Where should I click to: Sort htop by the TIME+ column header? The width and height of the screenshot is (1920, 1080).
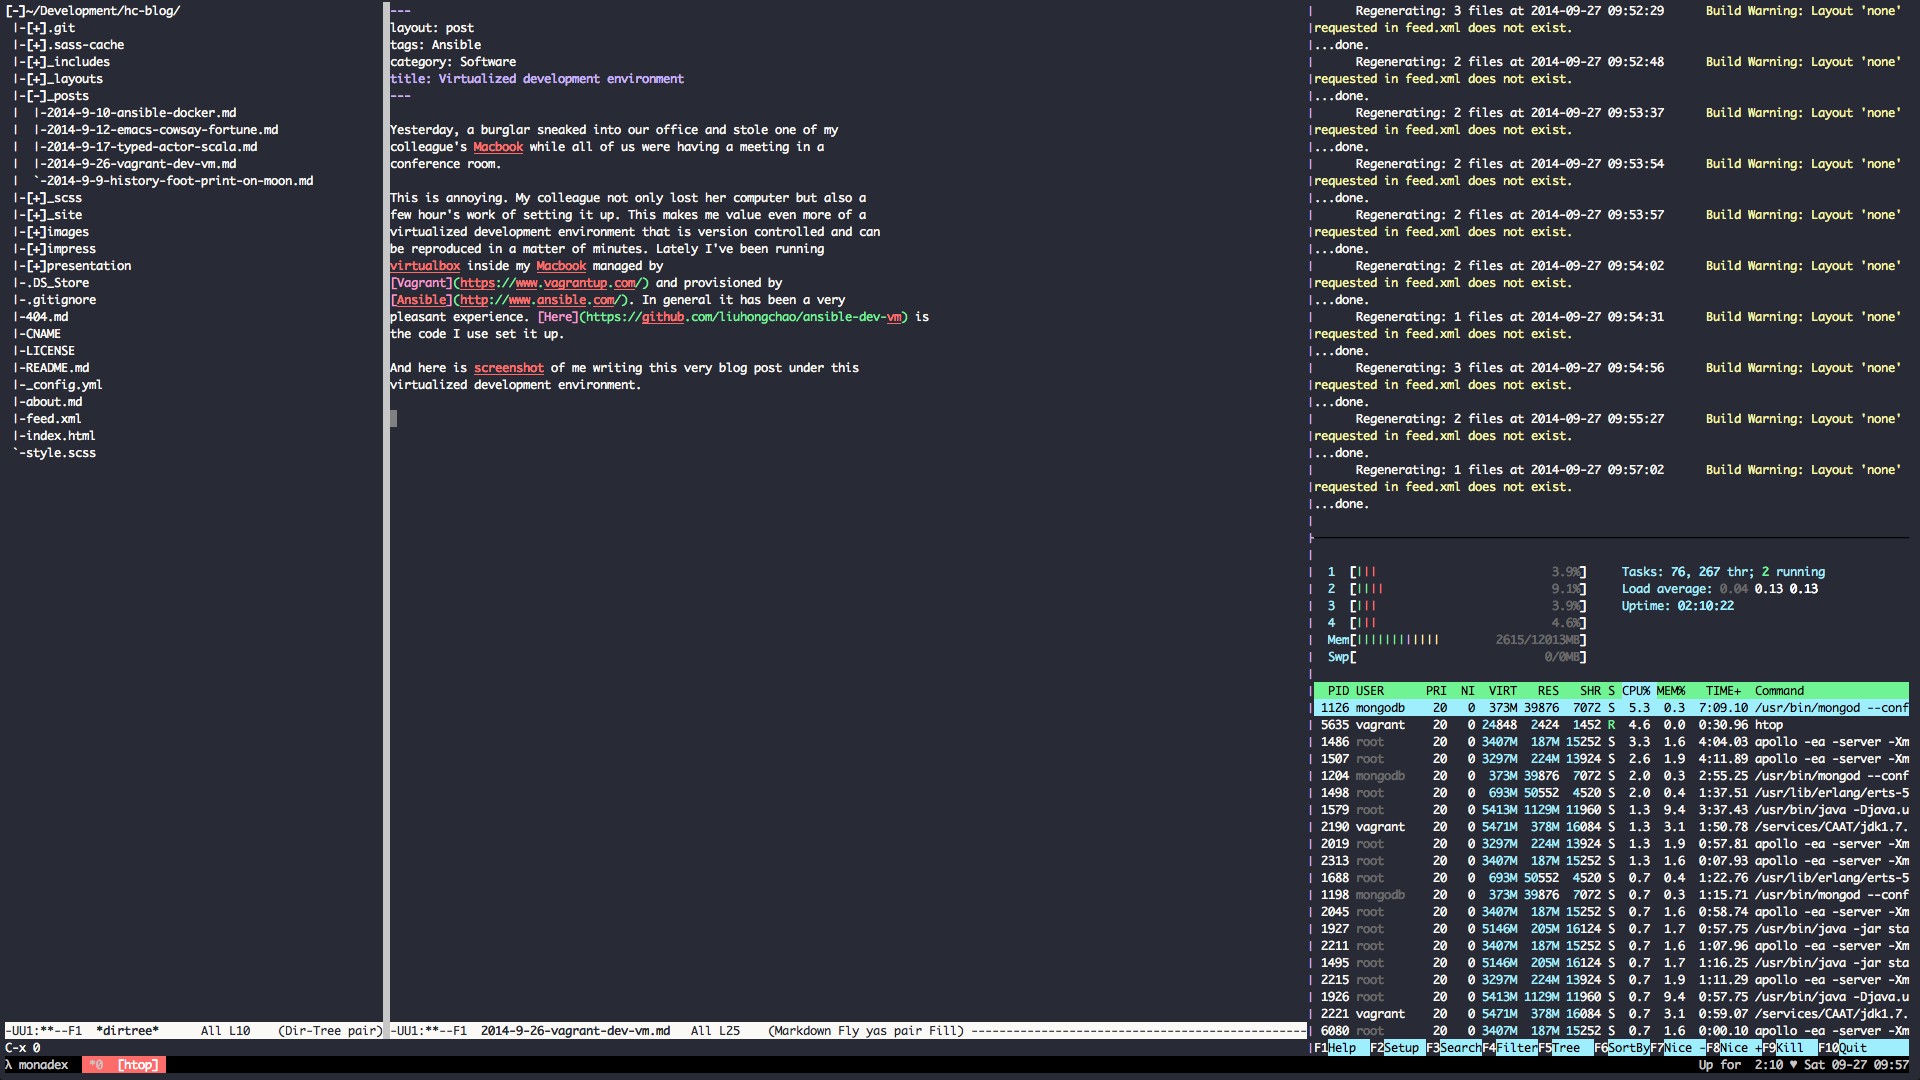[1723, 691]
